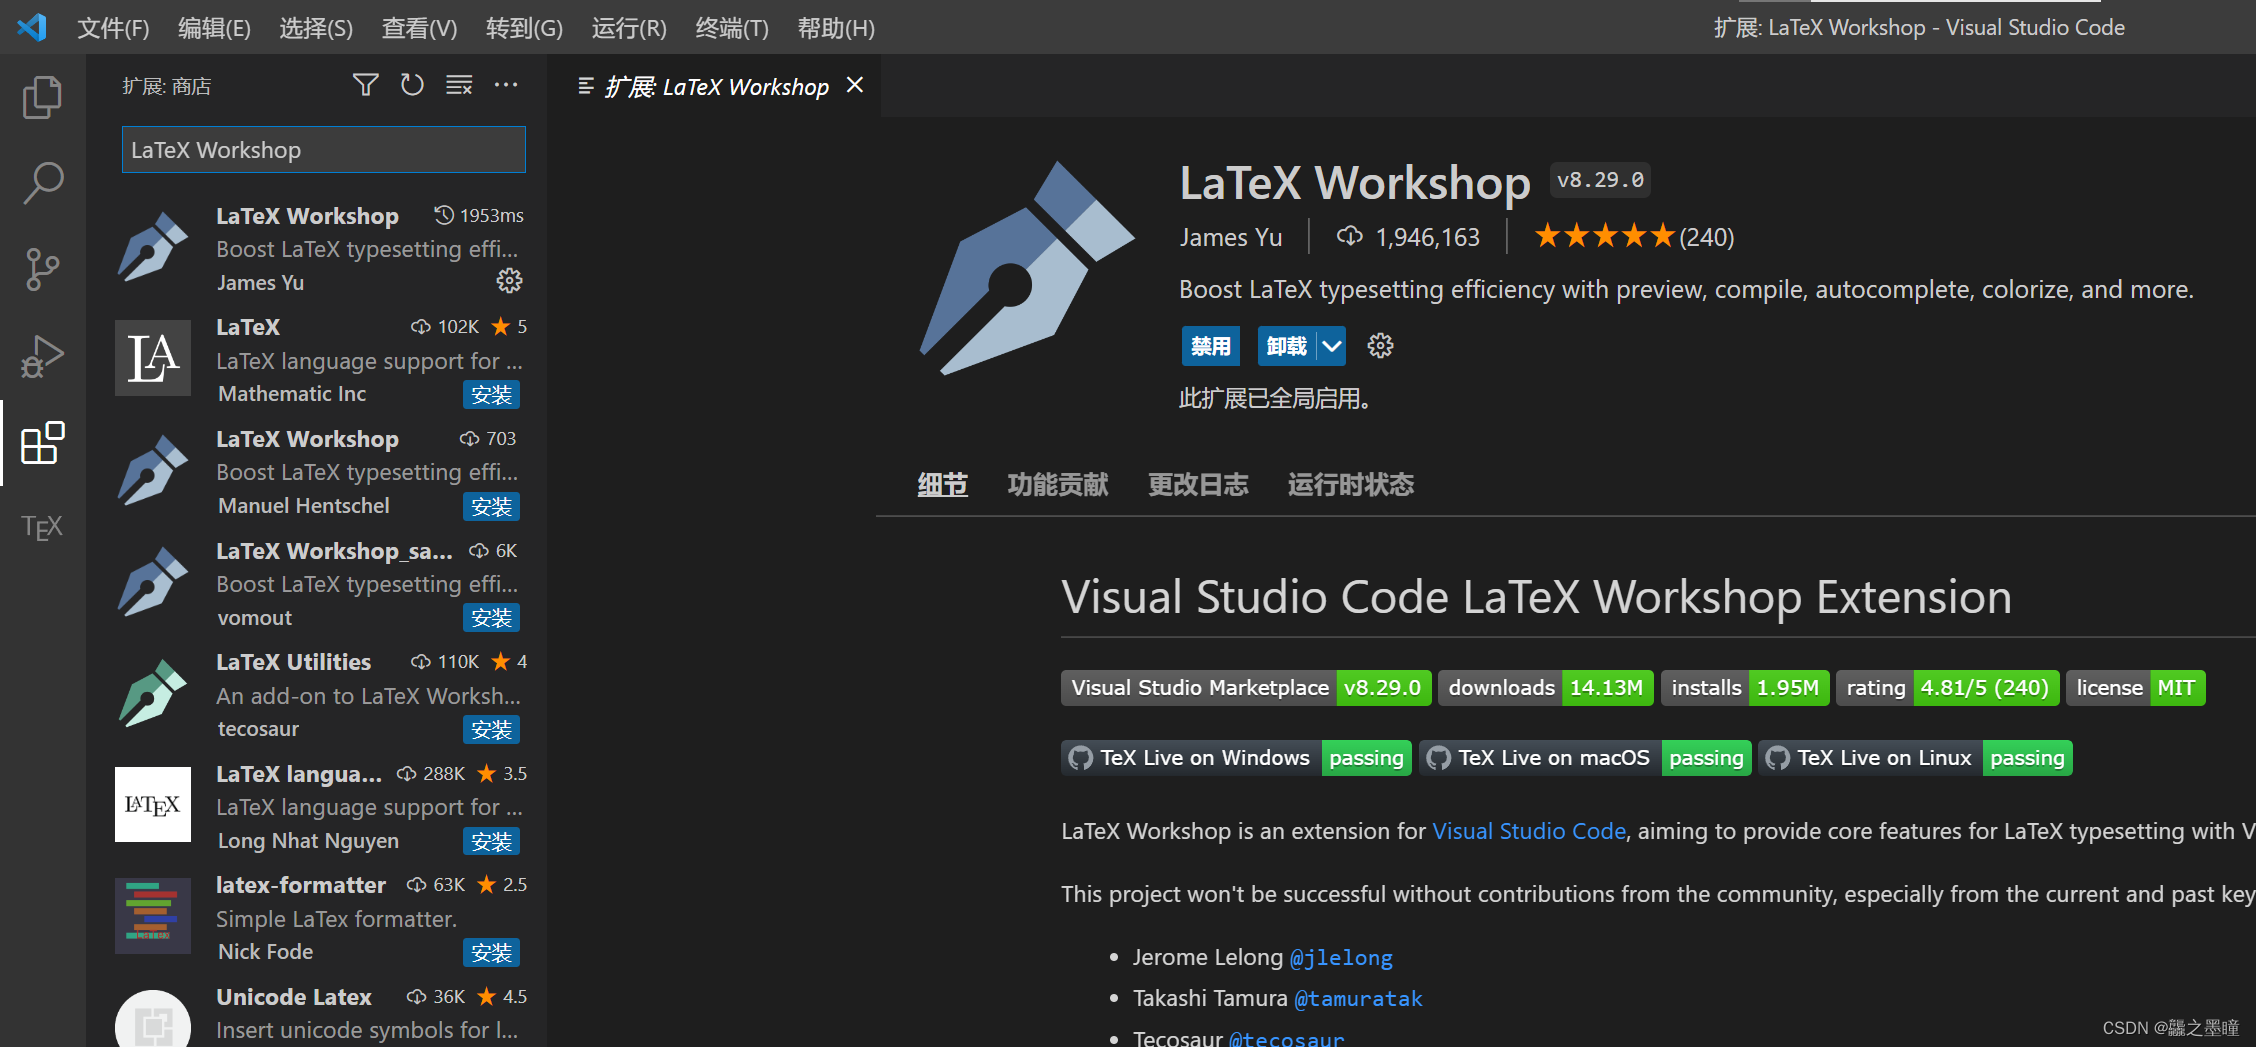Open the gear menu on the extension details page

(x=1380, y=345)
